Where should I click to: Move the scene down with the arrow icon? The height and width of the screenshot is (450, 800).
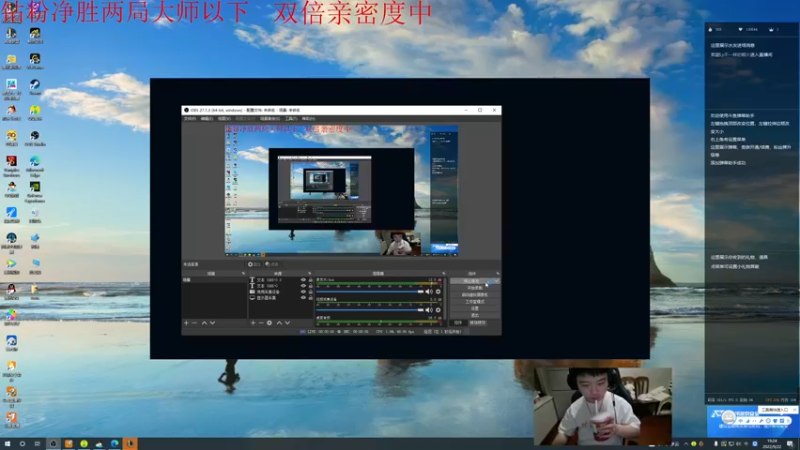pyautogui.click(x=212, y=323)
